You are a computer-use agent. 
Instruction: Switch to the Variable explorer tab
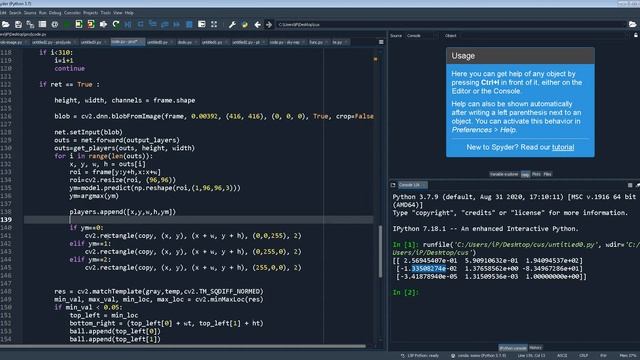(504, 174)
